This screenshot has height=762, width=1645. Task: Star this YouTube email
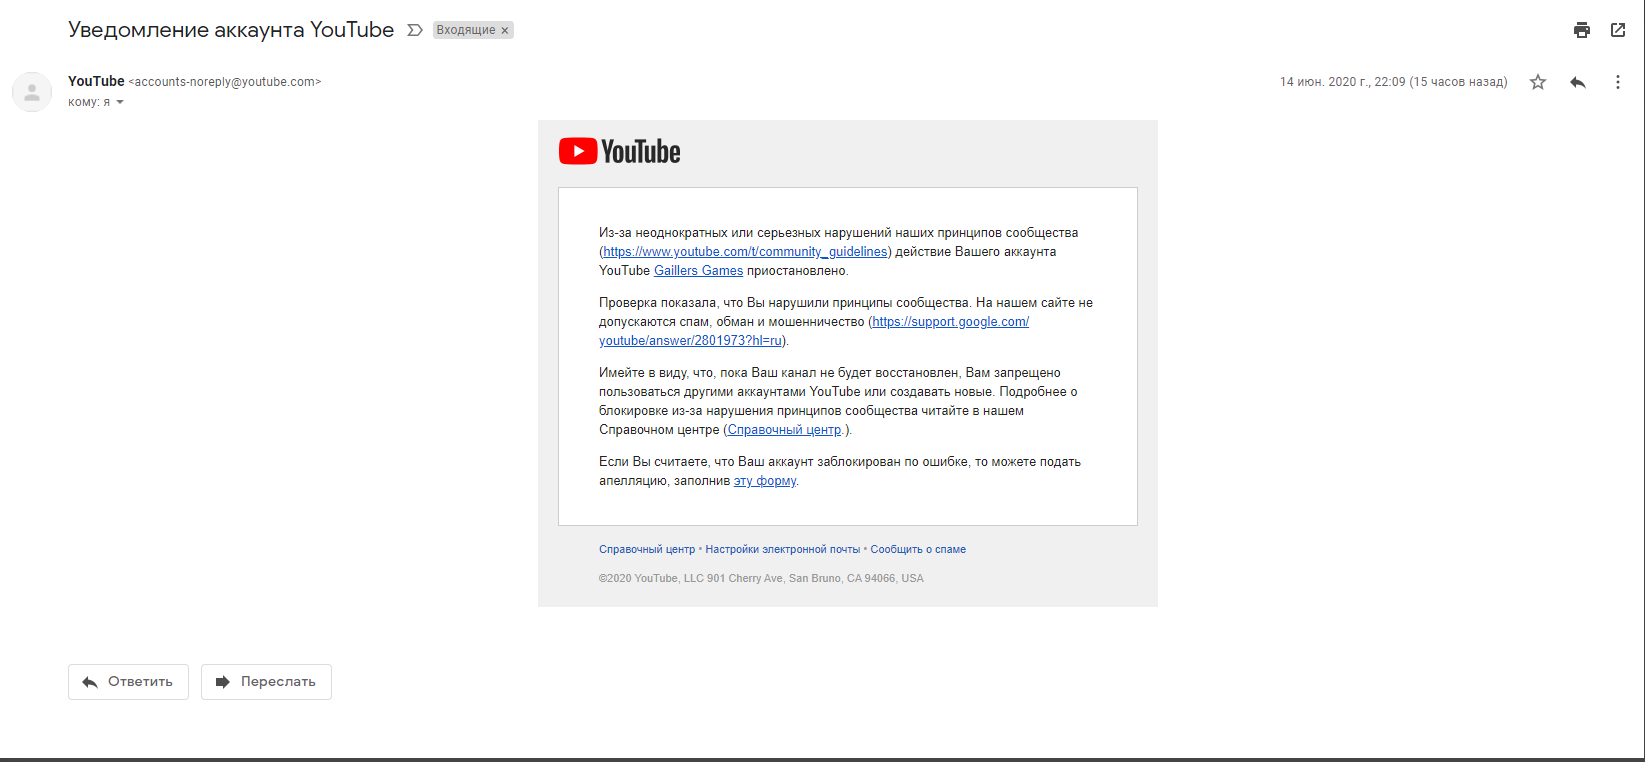[1538, 82]
